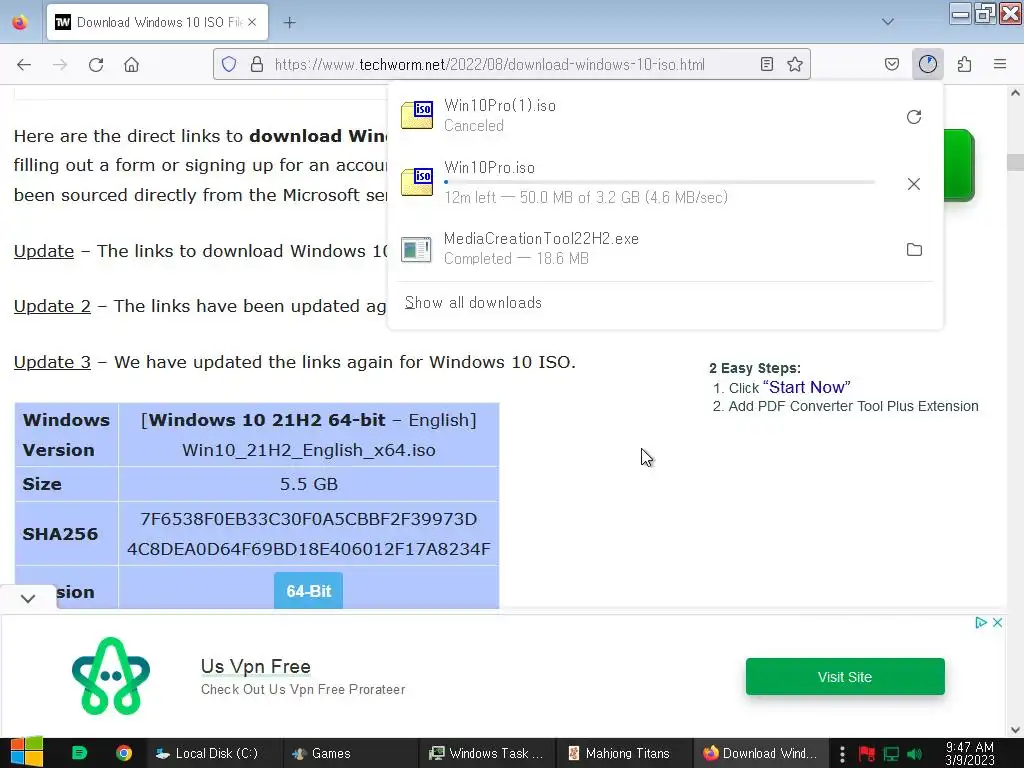This screenshot has height=768, width=1024.
Task: Click the Win10Pro.iso file icon
Action: tap(417, 182)
